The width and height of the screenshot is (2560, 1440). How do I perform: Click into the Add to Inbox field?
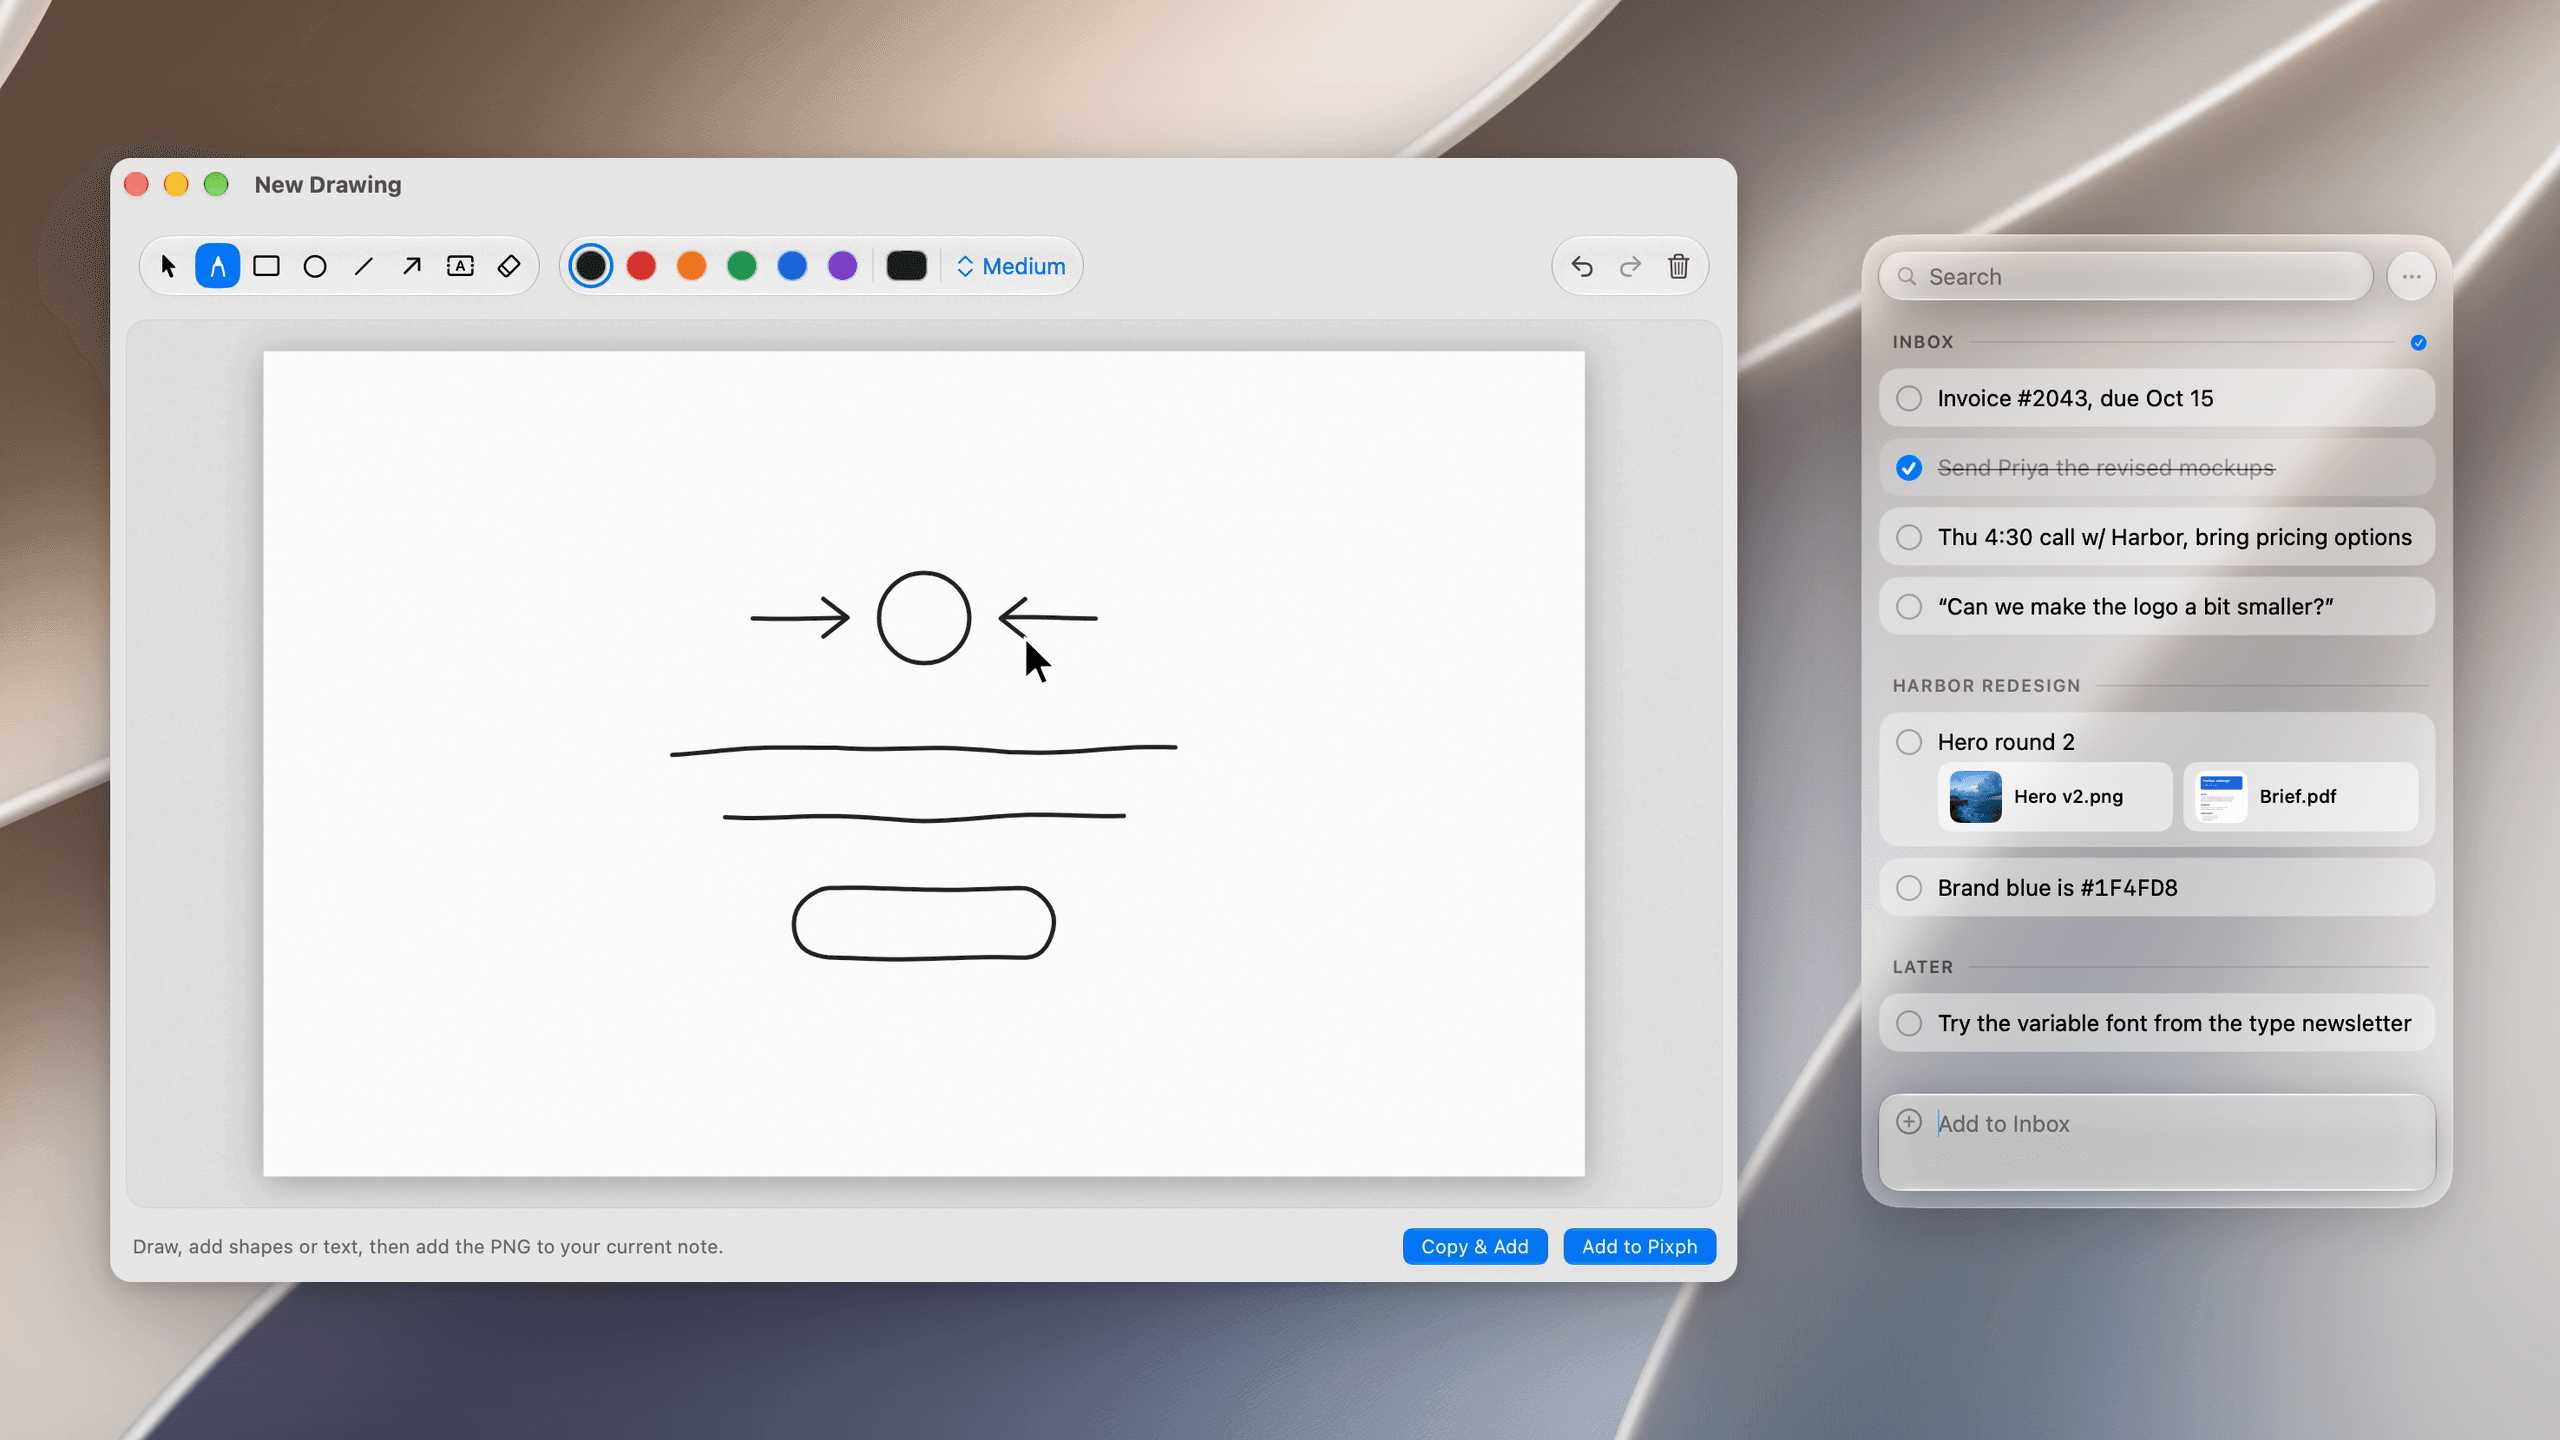coord(2157,1141)
